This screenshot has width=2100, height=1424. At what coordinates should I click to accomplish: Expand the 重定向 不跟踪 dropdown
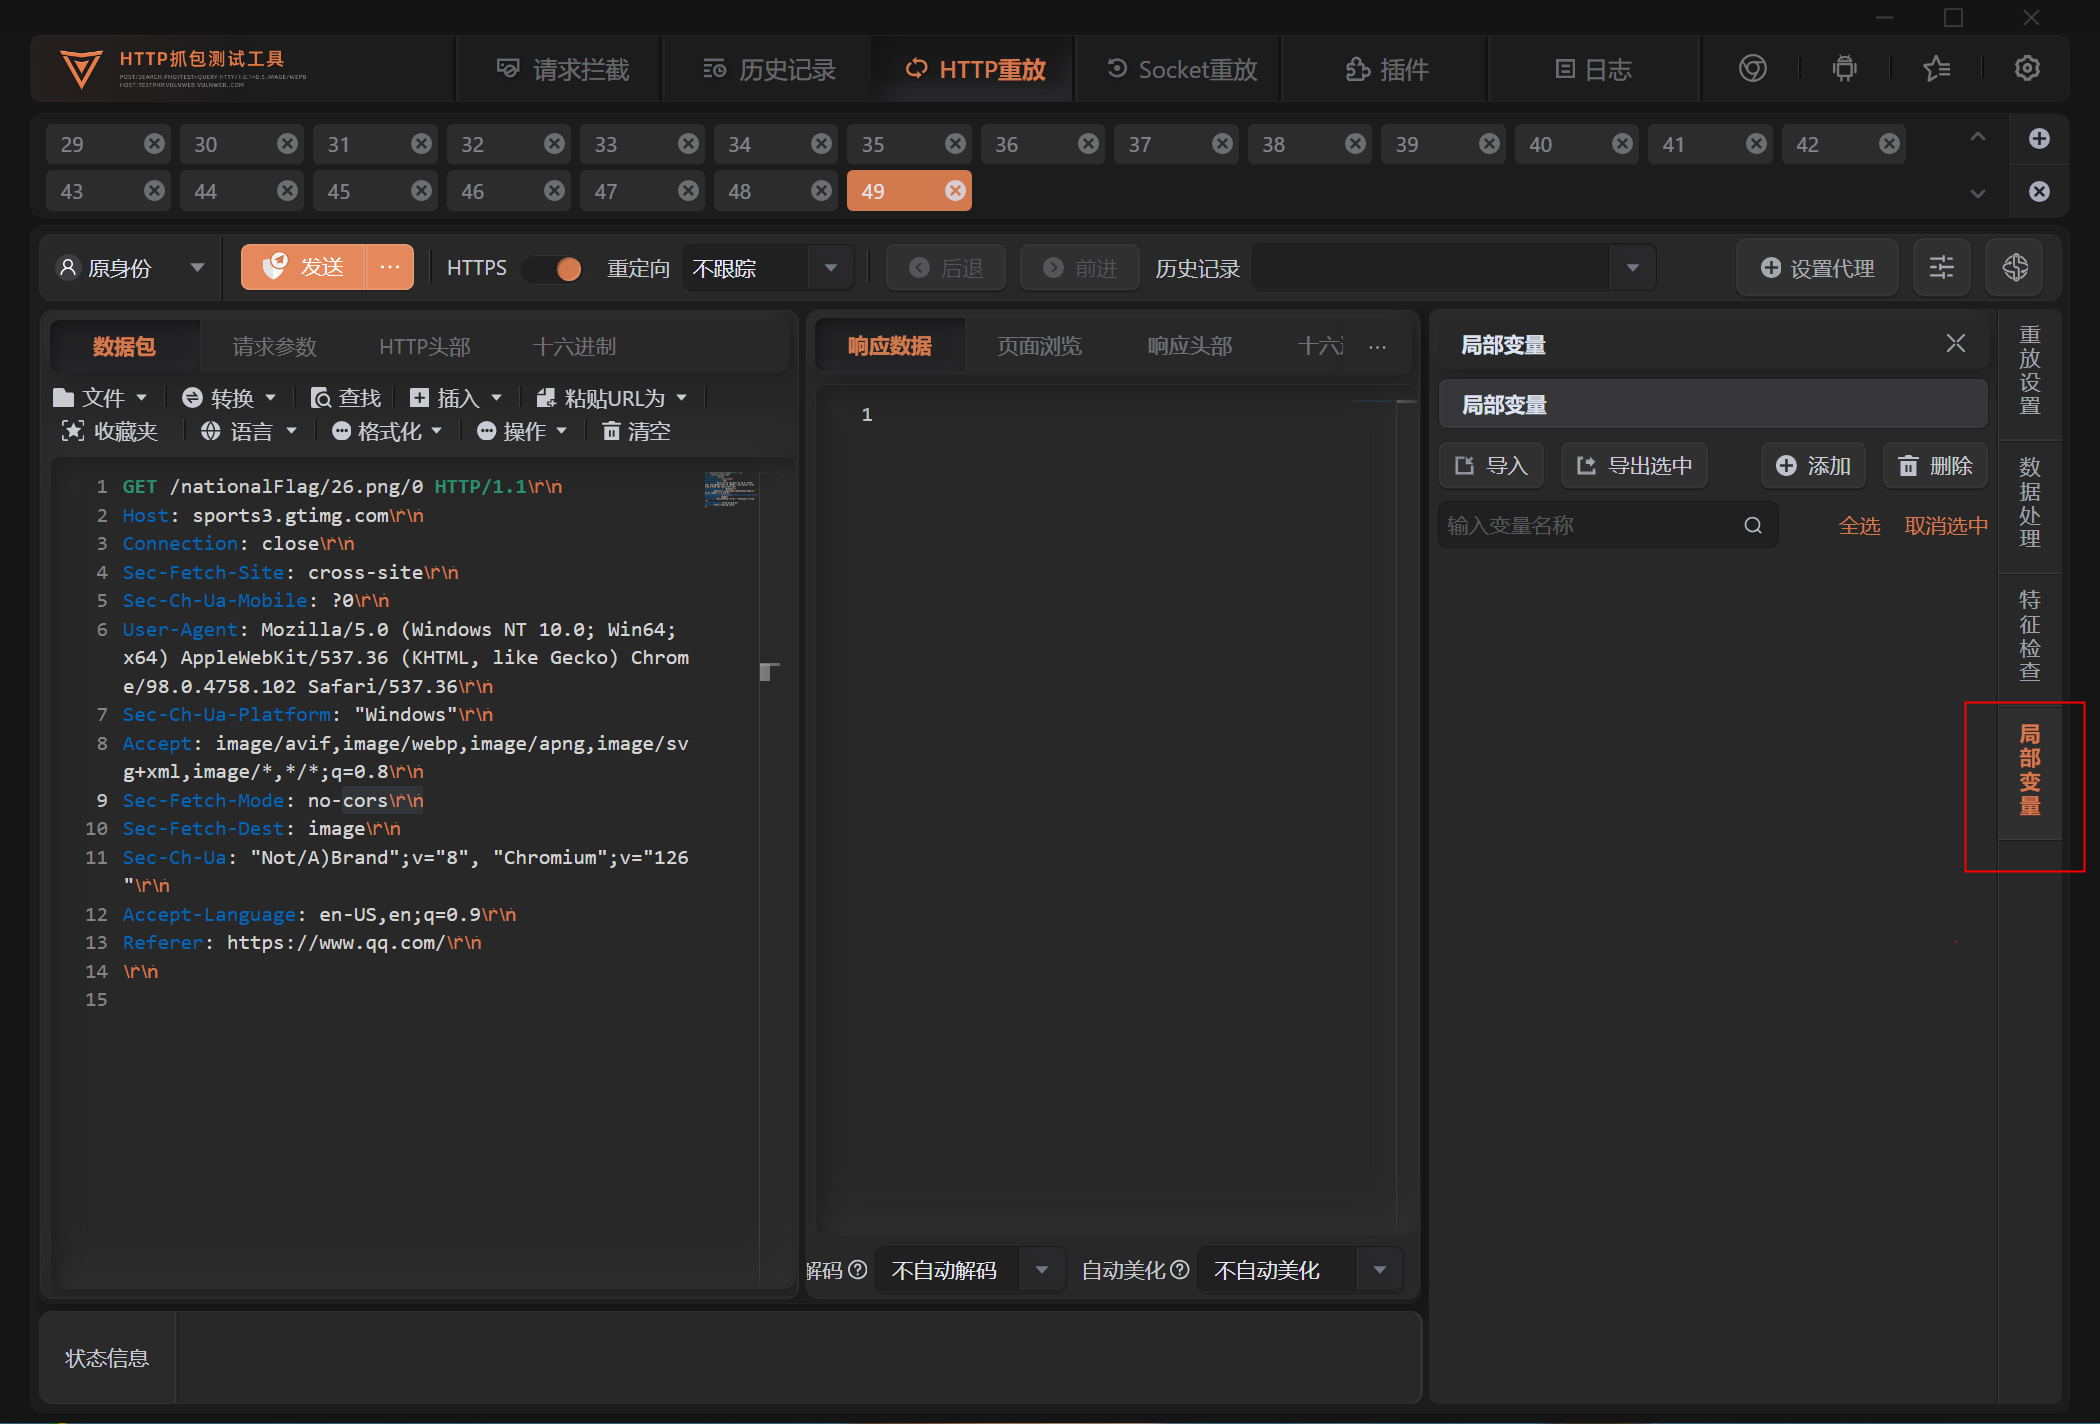[830, 268]
